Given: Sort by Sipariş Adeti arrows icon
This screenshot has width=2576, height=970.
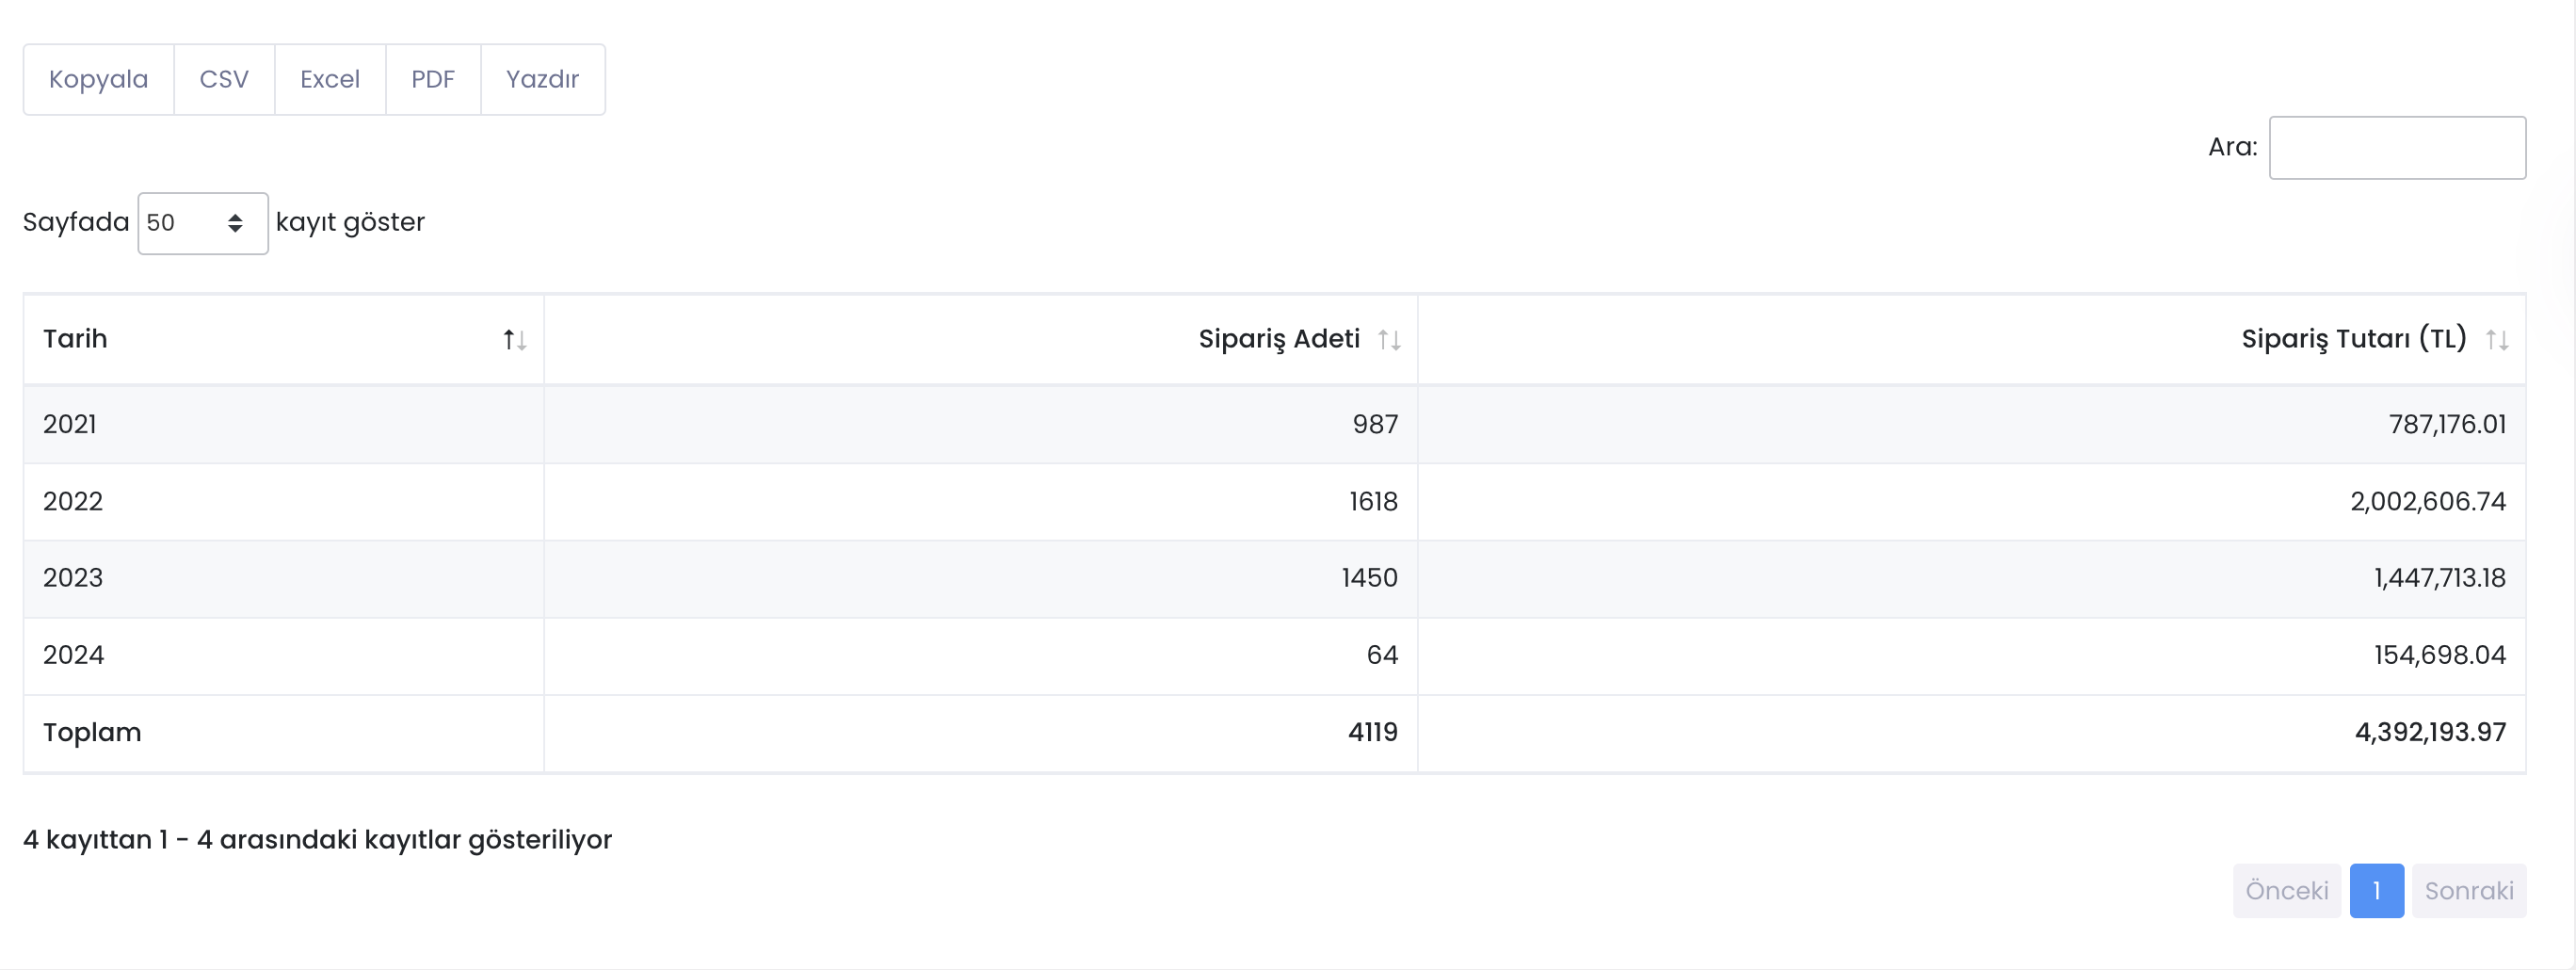Looking at the screenshot, I should 1389,340.
